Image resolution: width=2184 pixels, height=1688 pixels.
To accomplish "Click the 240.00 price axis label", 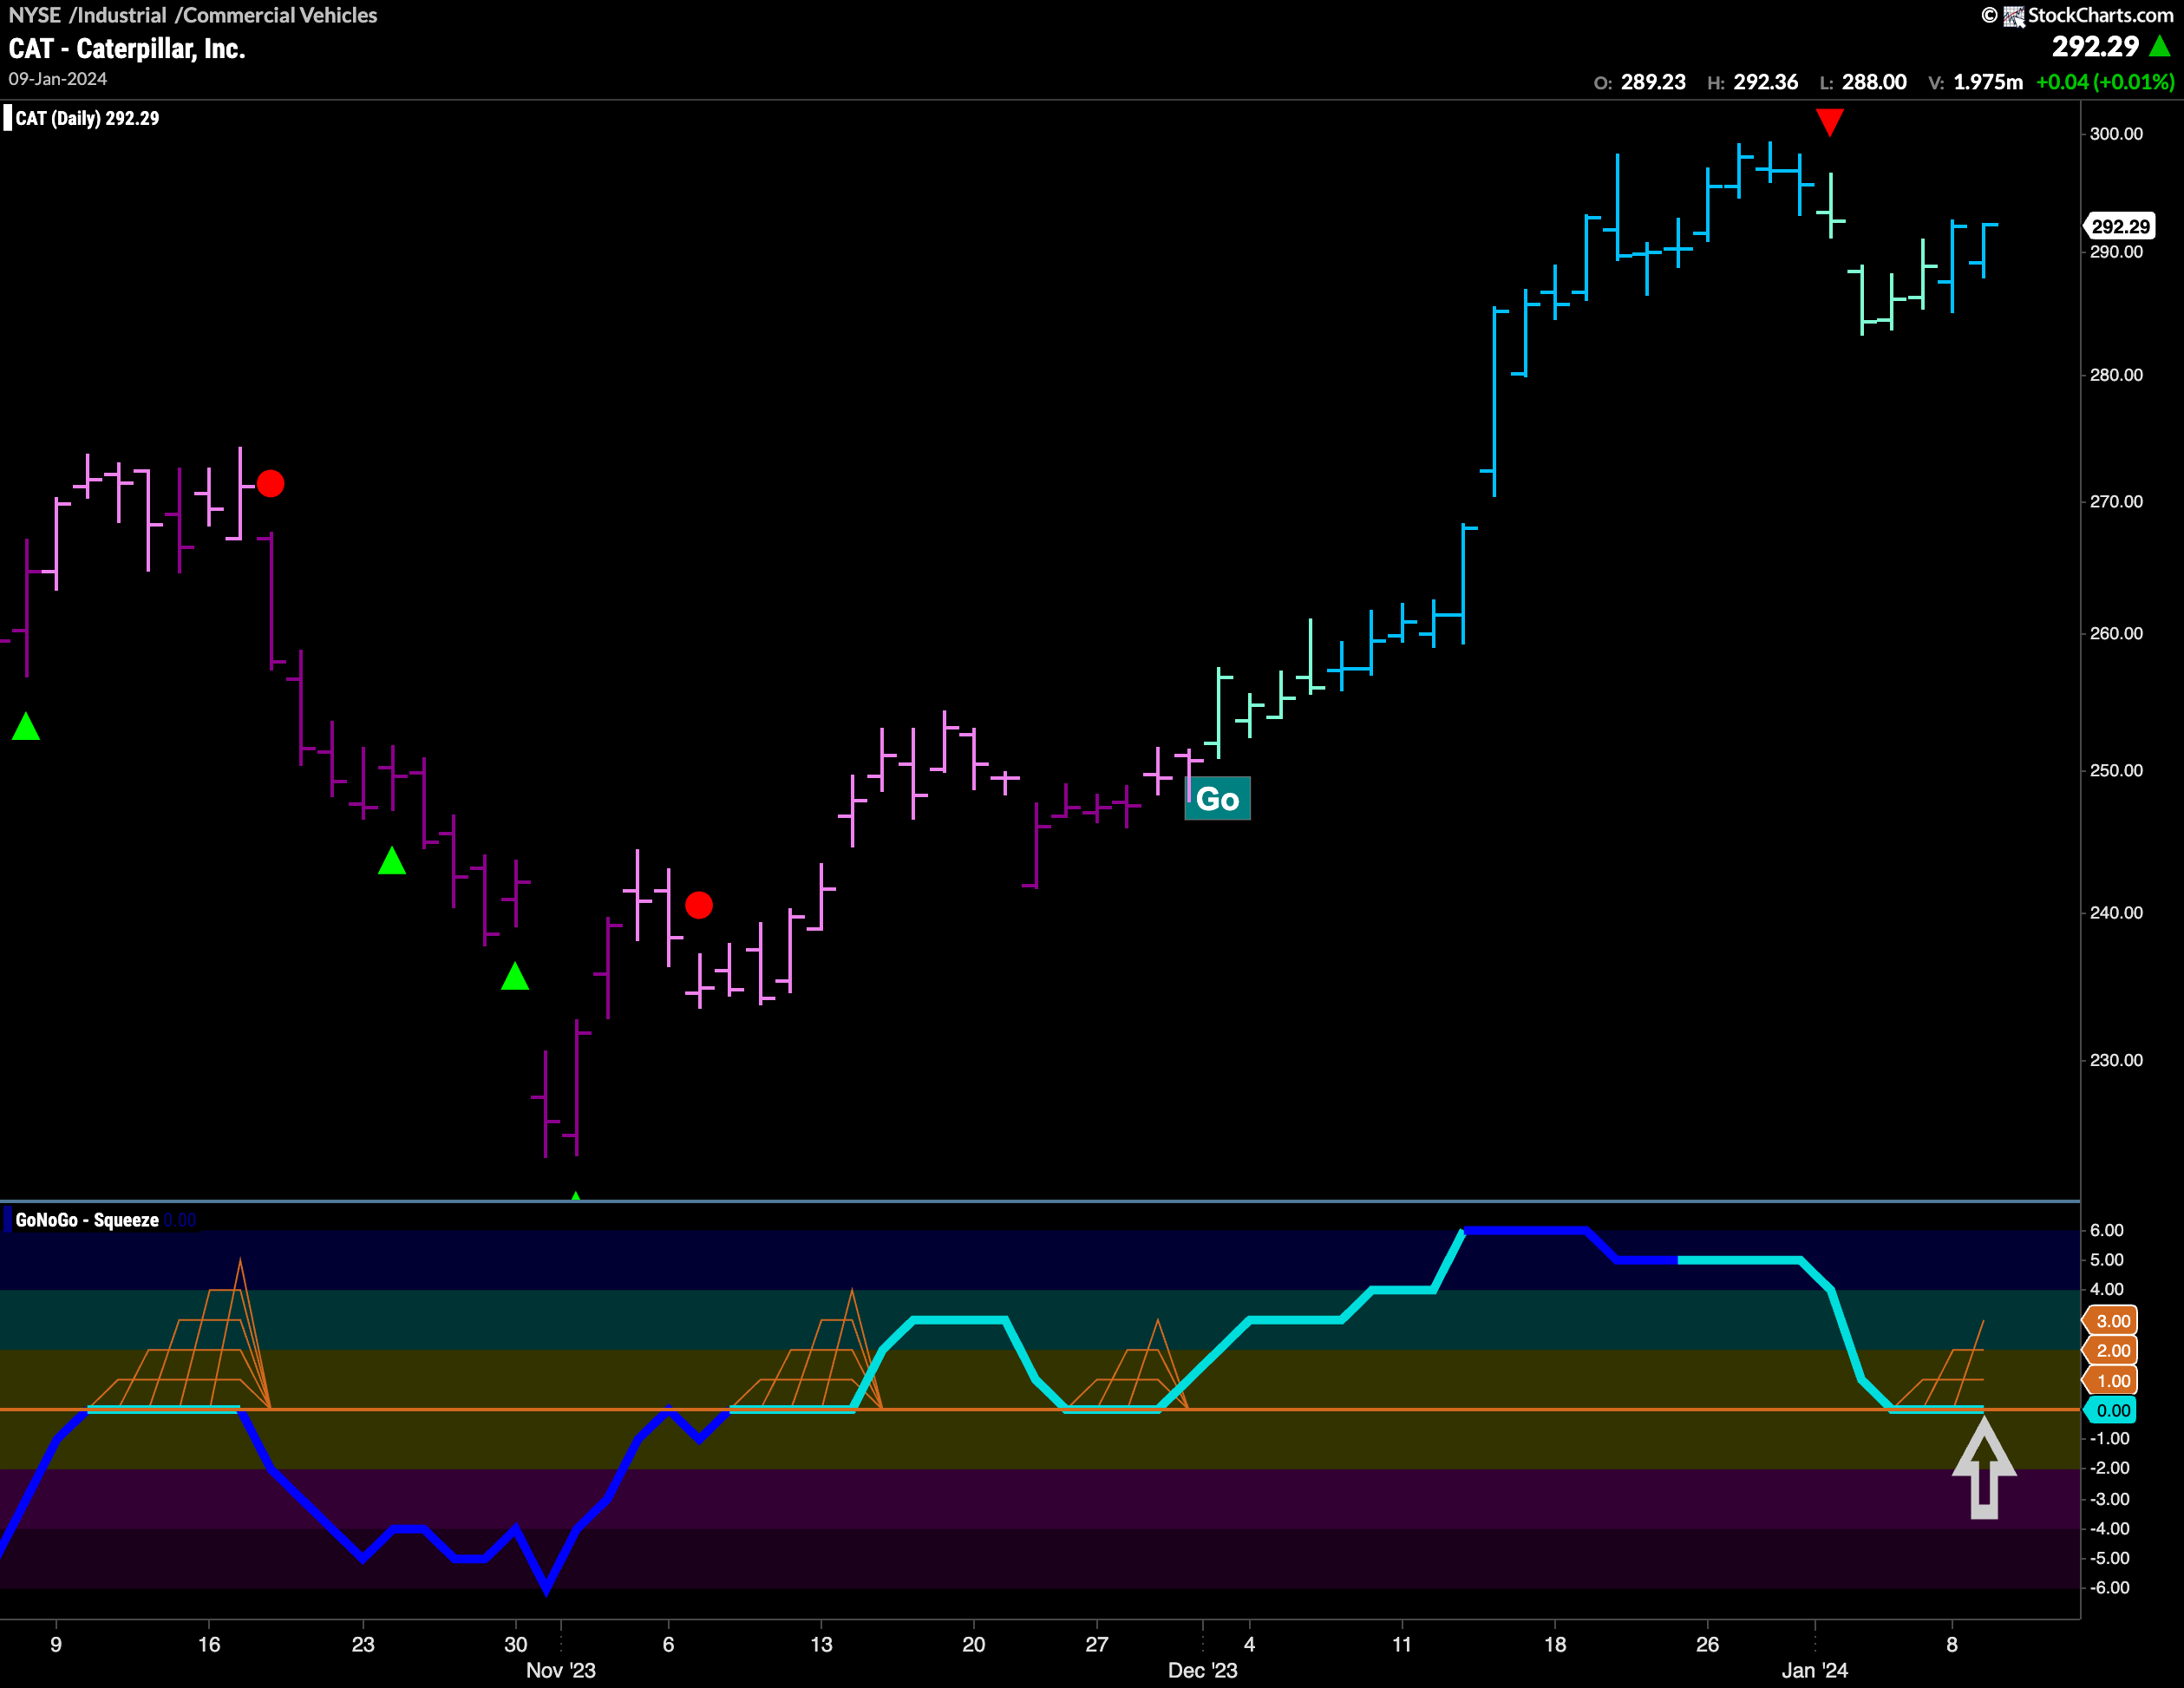I will [x=2116, y=913].
